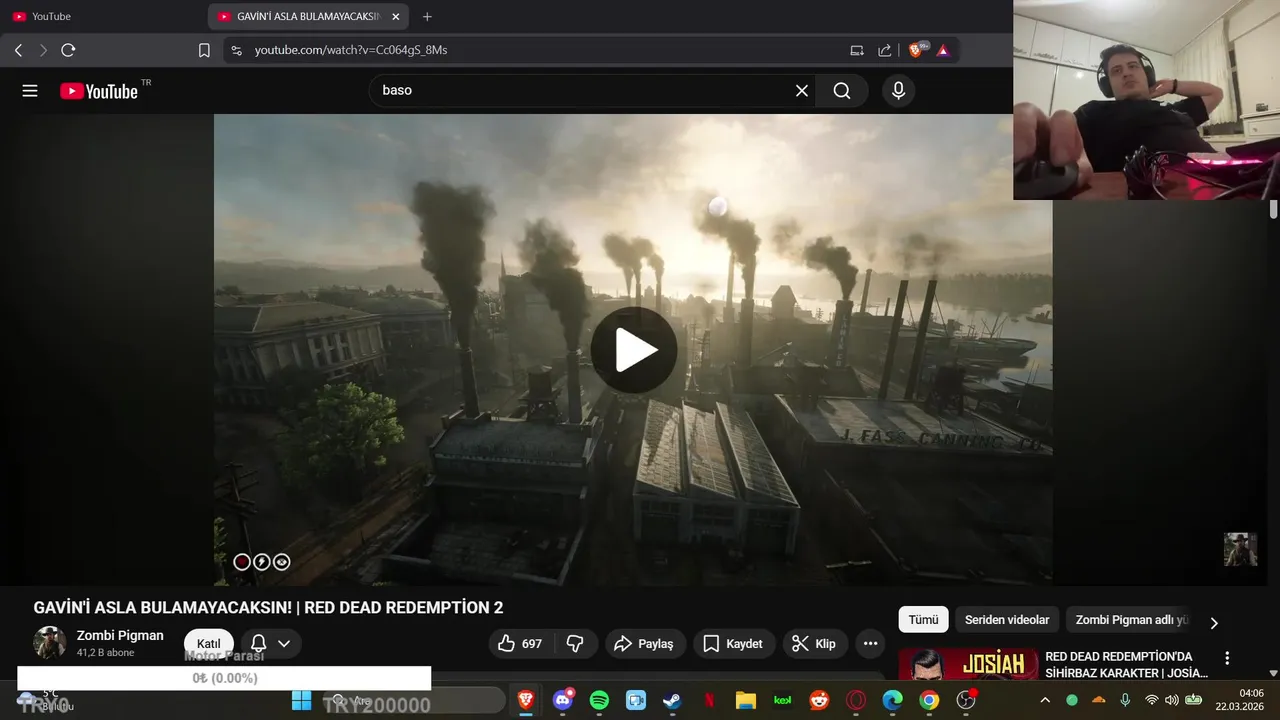Open the Windows Start menu
Image resolution: width=1280 pixels, height=720 pixels.
[x=301, y=700]
